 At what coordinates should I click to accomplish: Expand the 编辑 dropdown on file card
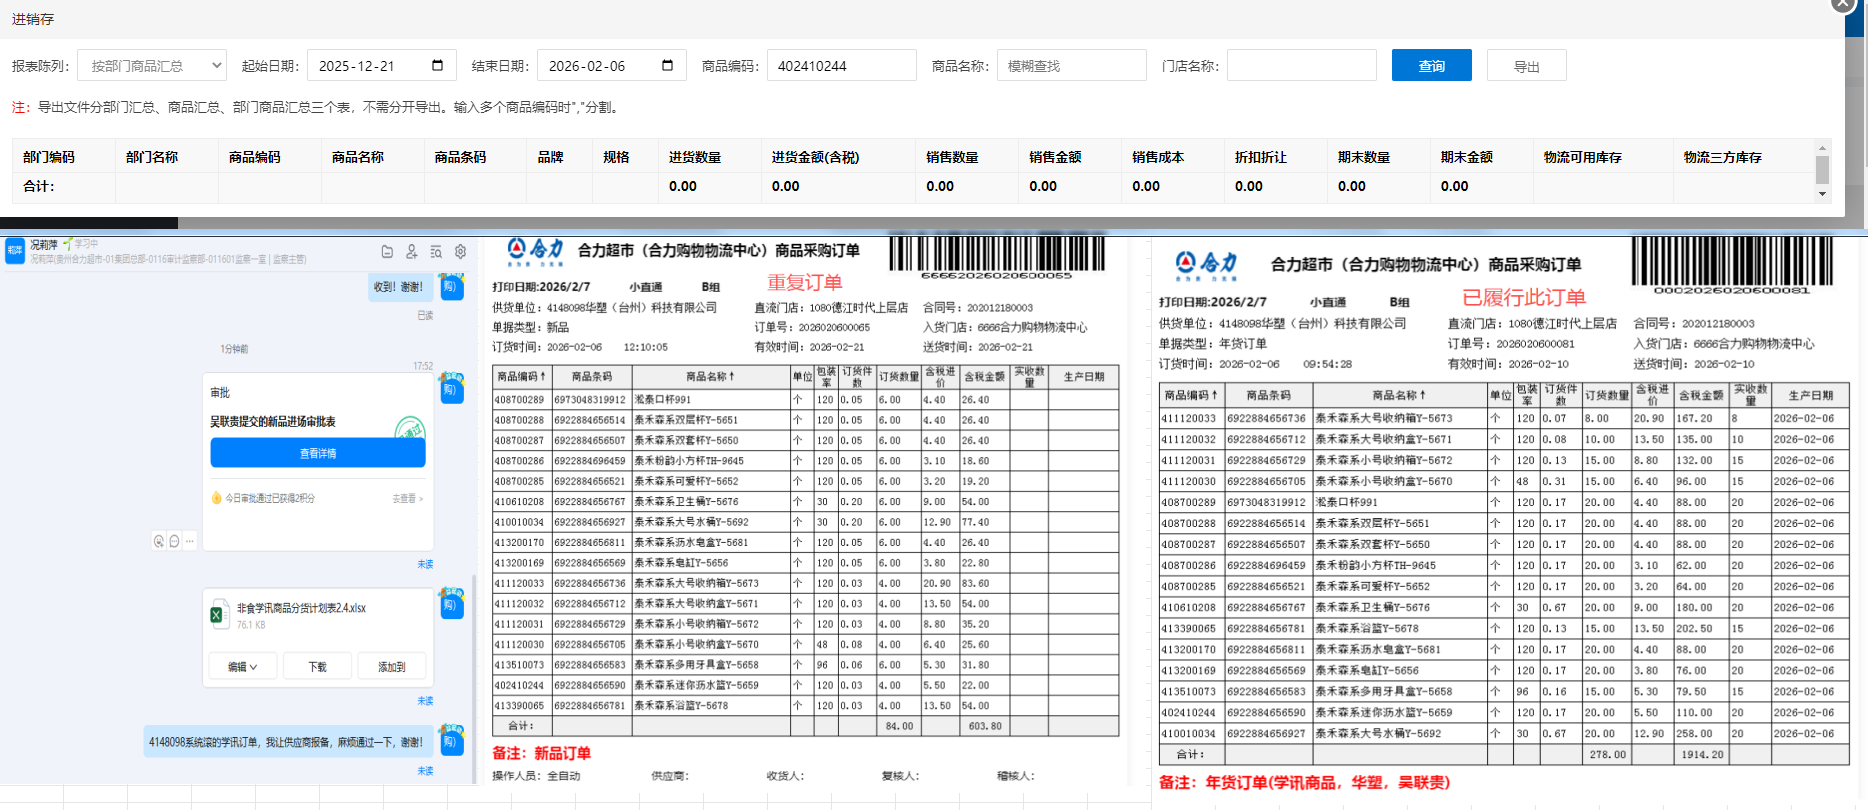(x=242, y=667)
